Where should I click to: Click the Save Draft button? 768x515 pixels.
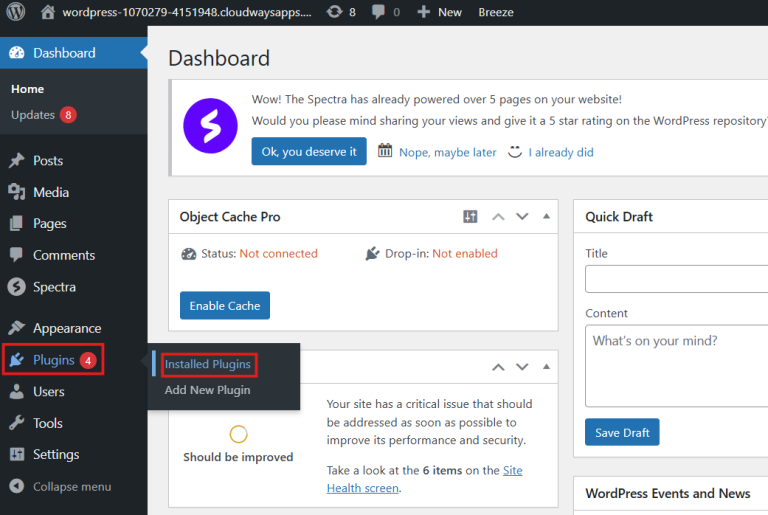click(x=622, y=433)
